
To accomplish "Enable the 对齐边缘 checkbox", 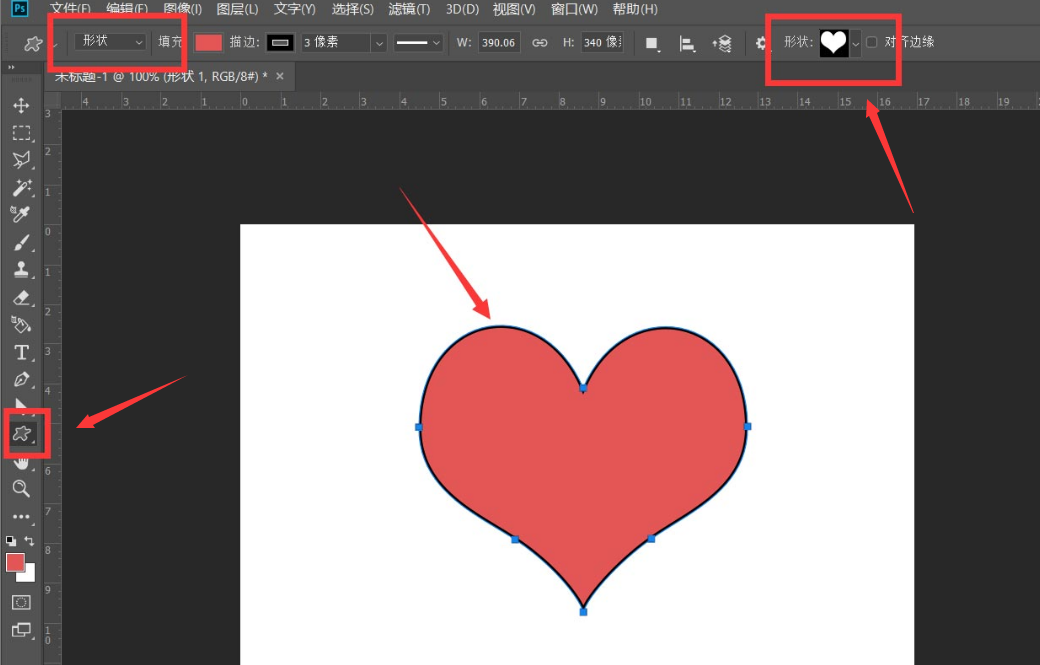I will tap(872, 43).
